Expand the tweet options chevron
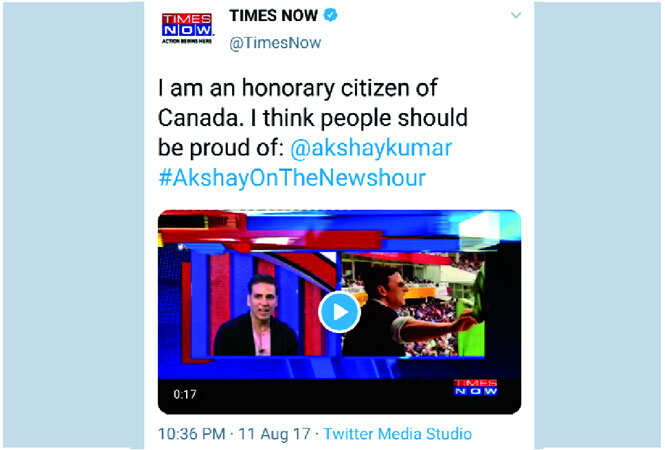 pos(516,15)
